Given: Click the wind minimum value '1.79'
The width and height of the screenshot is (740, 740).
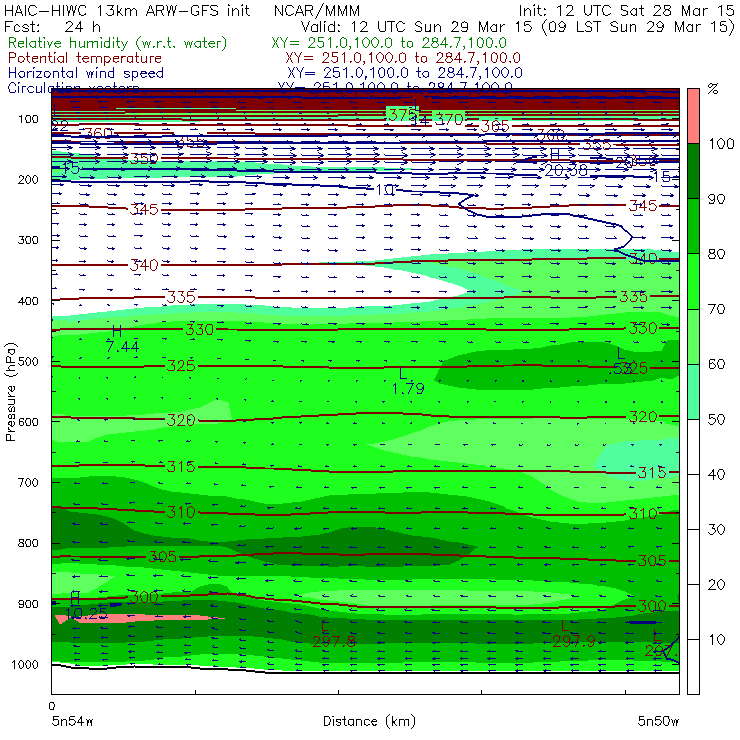Looking at the screenshot, I should tap(408, 388).
